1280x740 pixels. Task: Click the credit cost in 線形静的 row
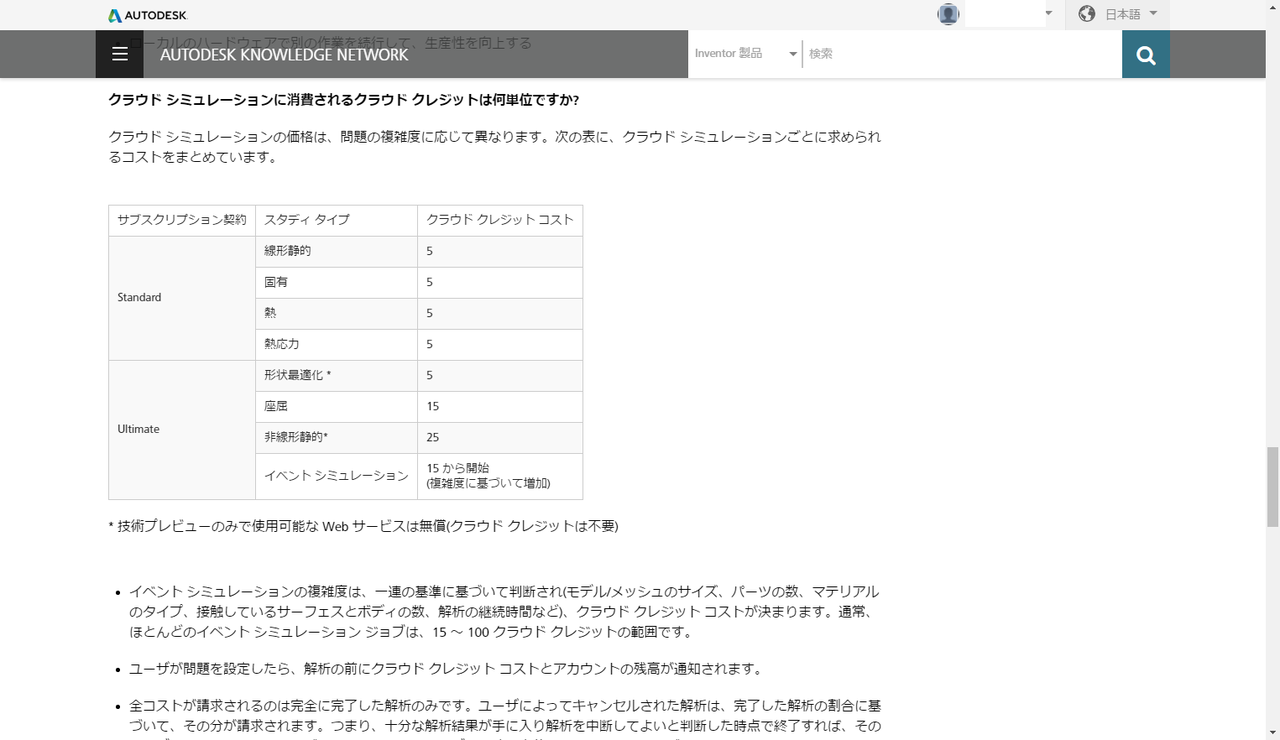click(500, 251)
